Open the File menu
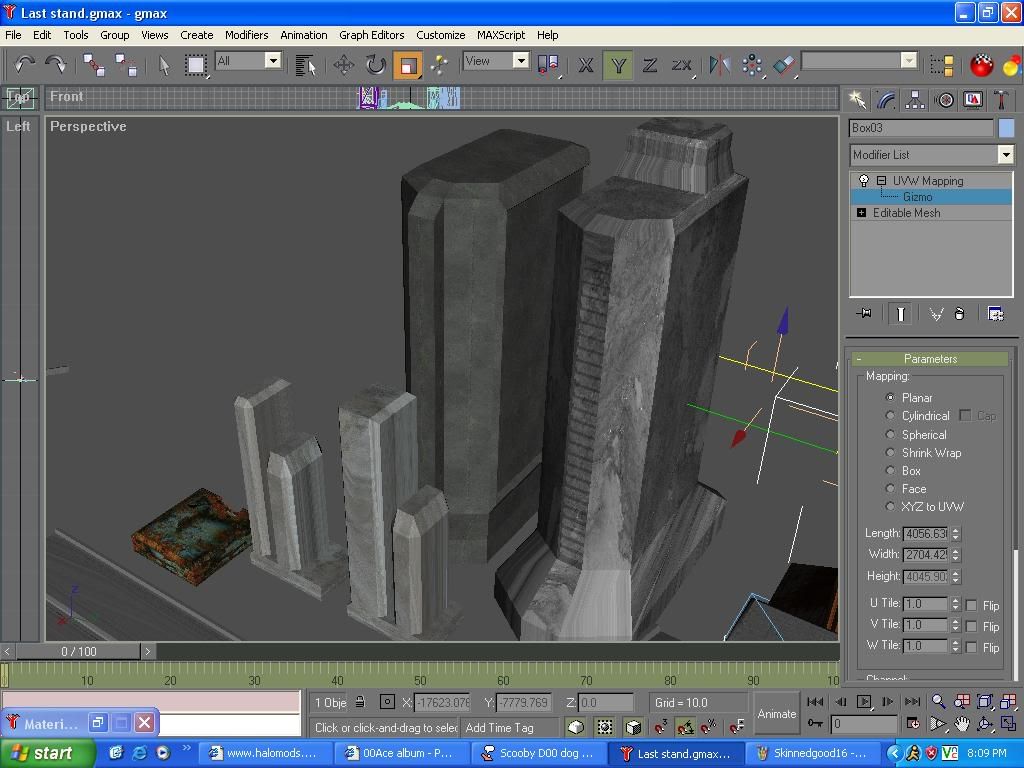Viewport: 1024px width, 768px height. pos(13,35)
